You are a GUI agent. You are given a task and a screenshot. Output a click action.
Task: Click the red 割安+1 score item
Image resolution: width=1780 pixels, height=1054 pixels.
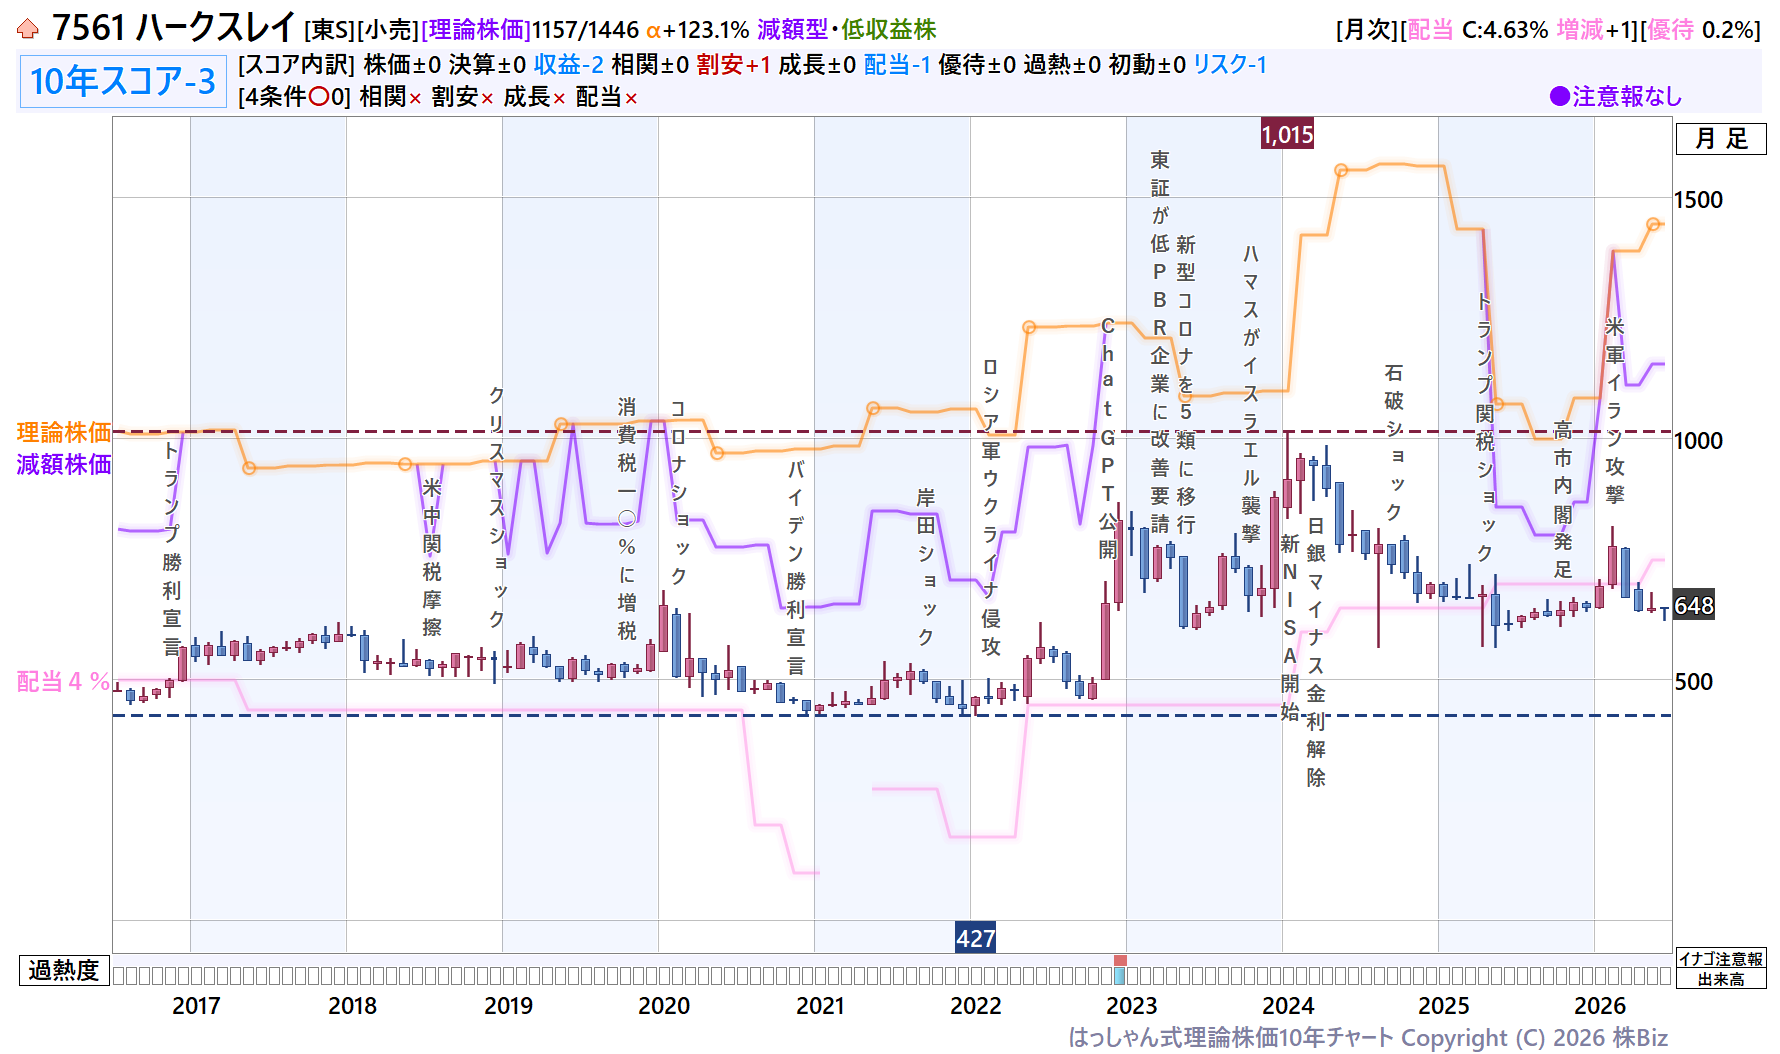point(734,65)
